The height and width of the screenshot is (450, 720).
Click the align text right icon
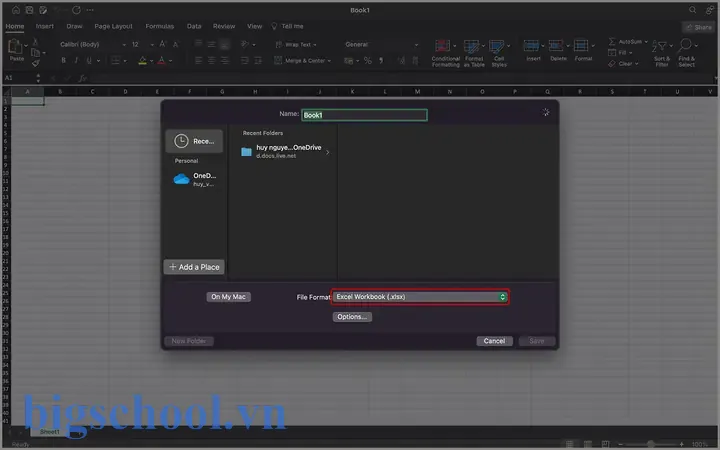tap(225, 60)
